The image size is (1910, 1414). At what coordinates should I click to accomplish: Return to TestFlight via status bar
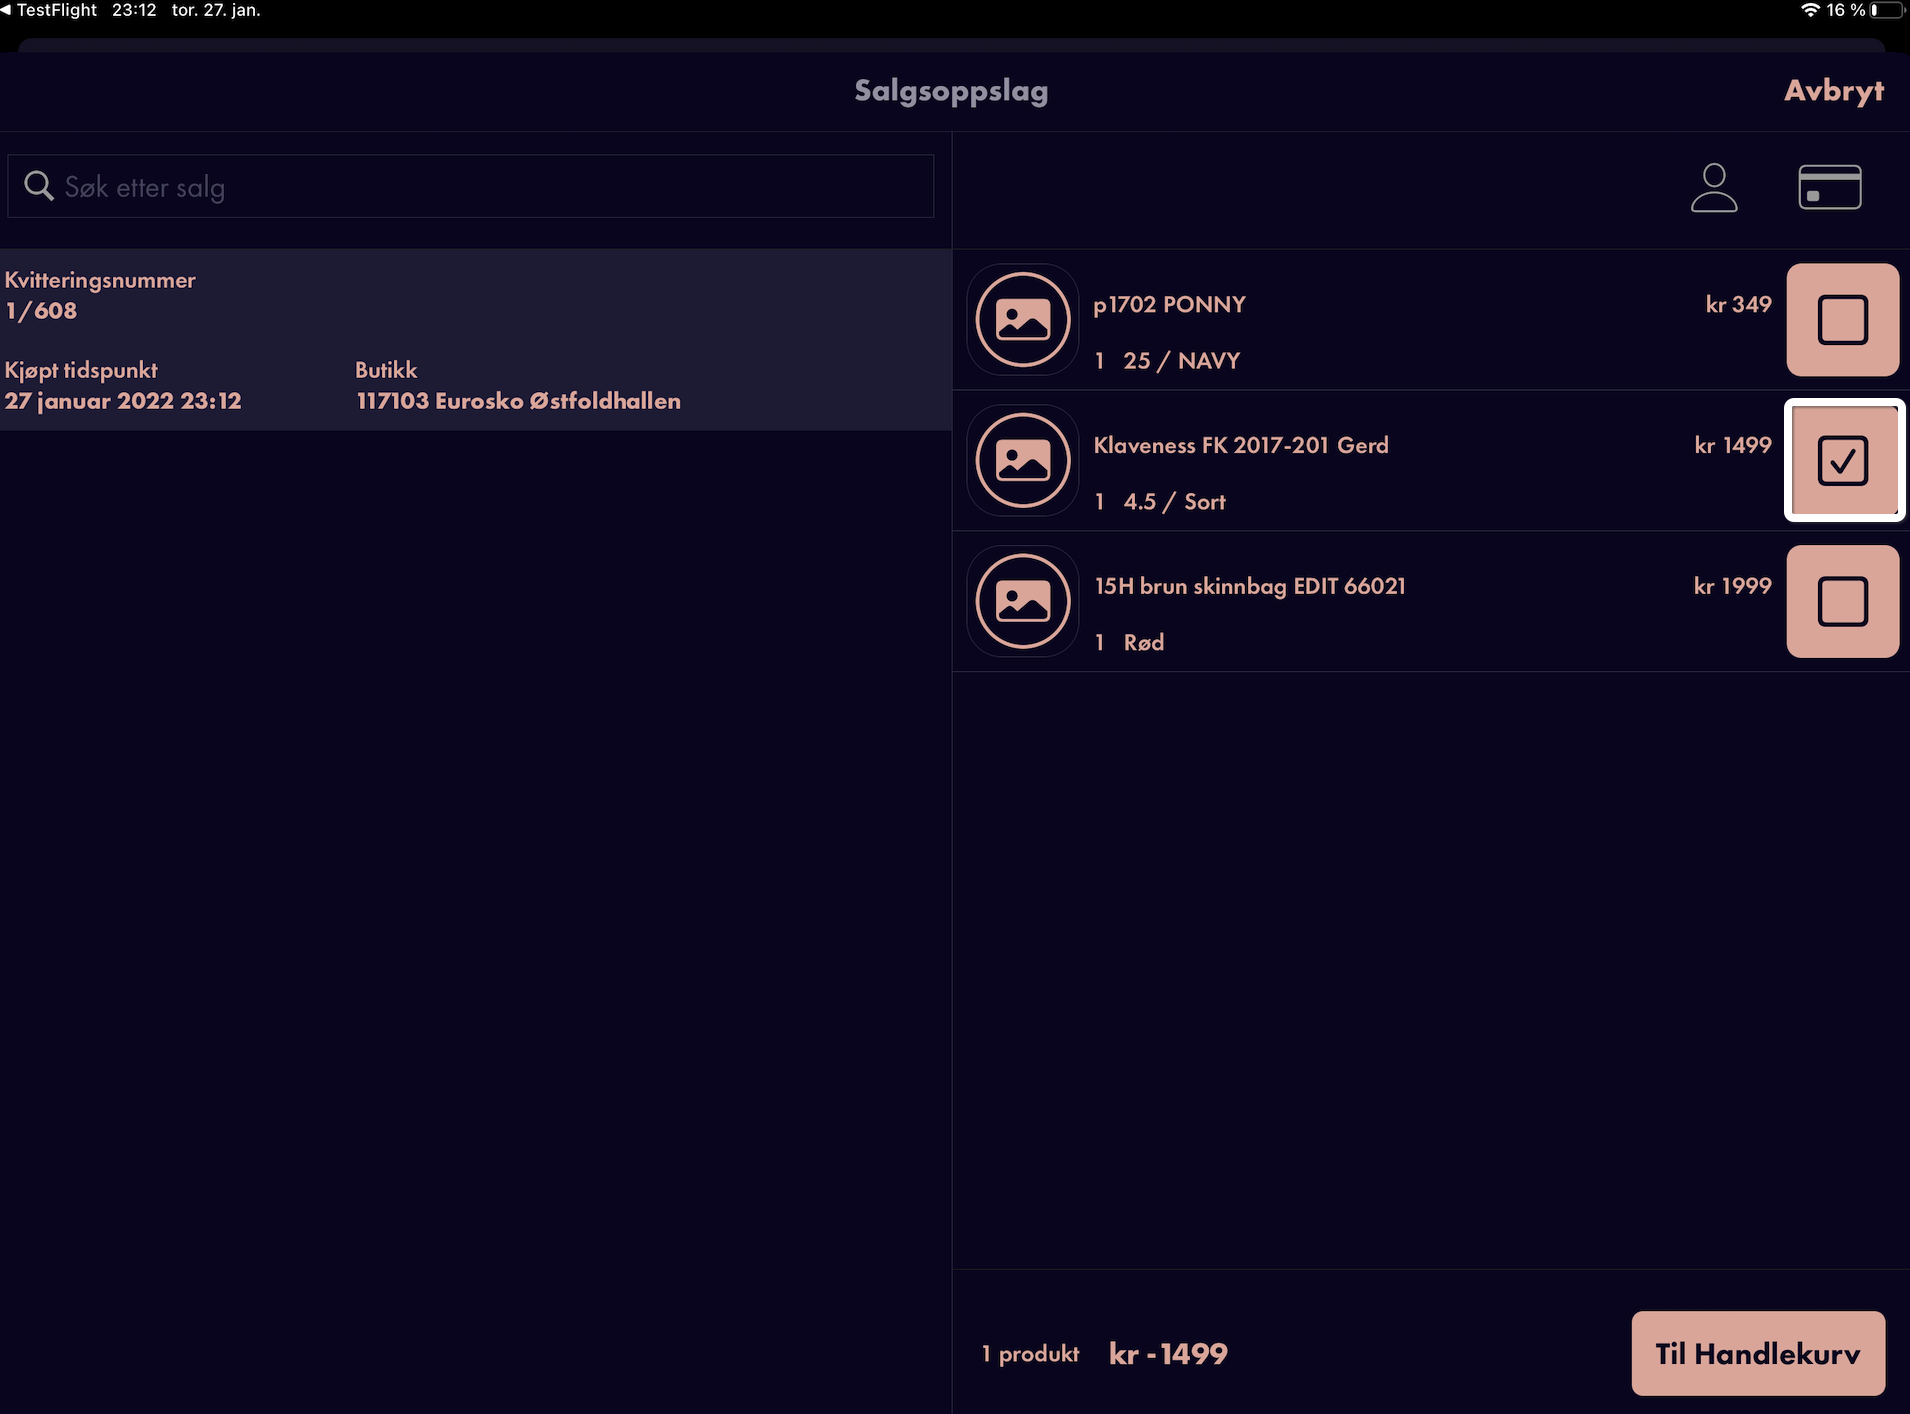[x=50, y=10]
